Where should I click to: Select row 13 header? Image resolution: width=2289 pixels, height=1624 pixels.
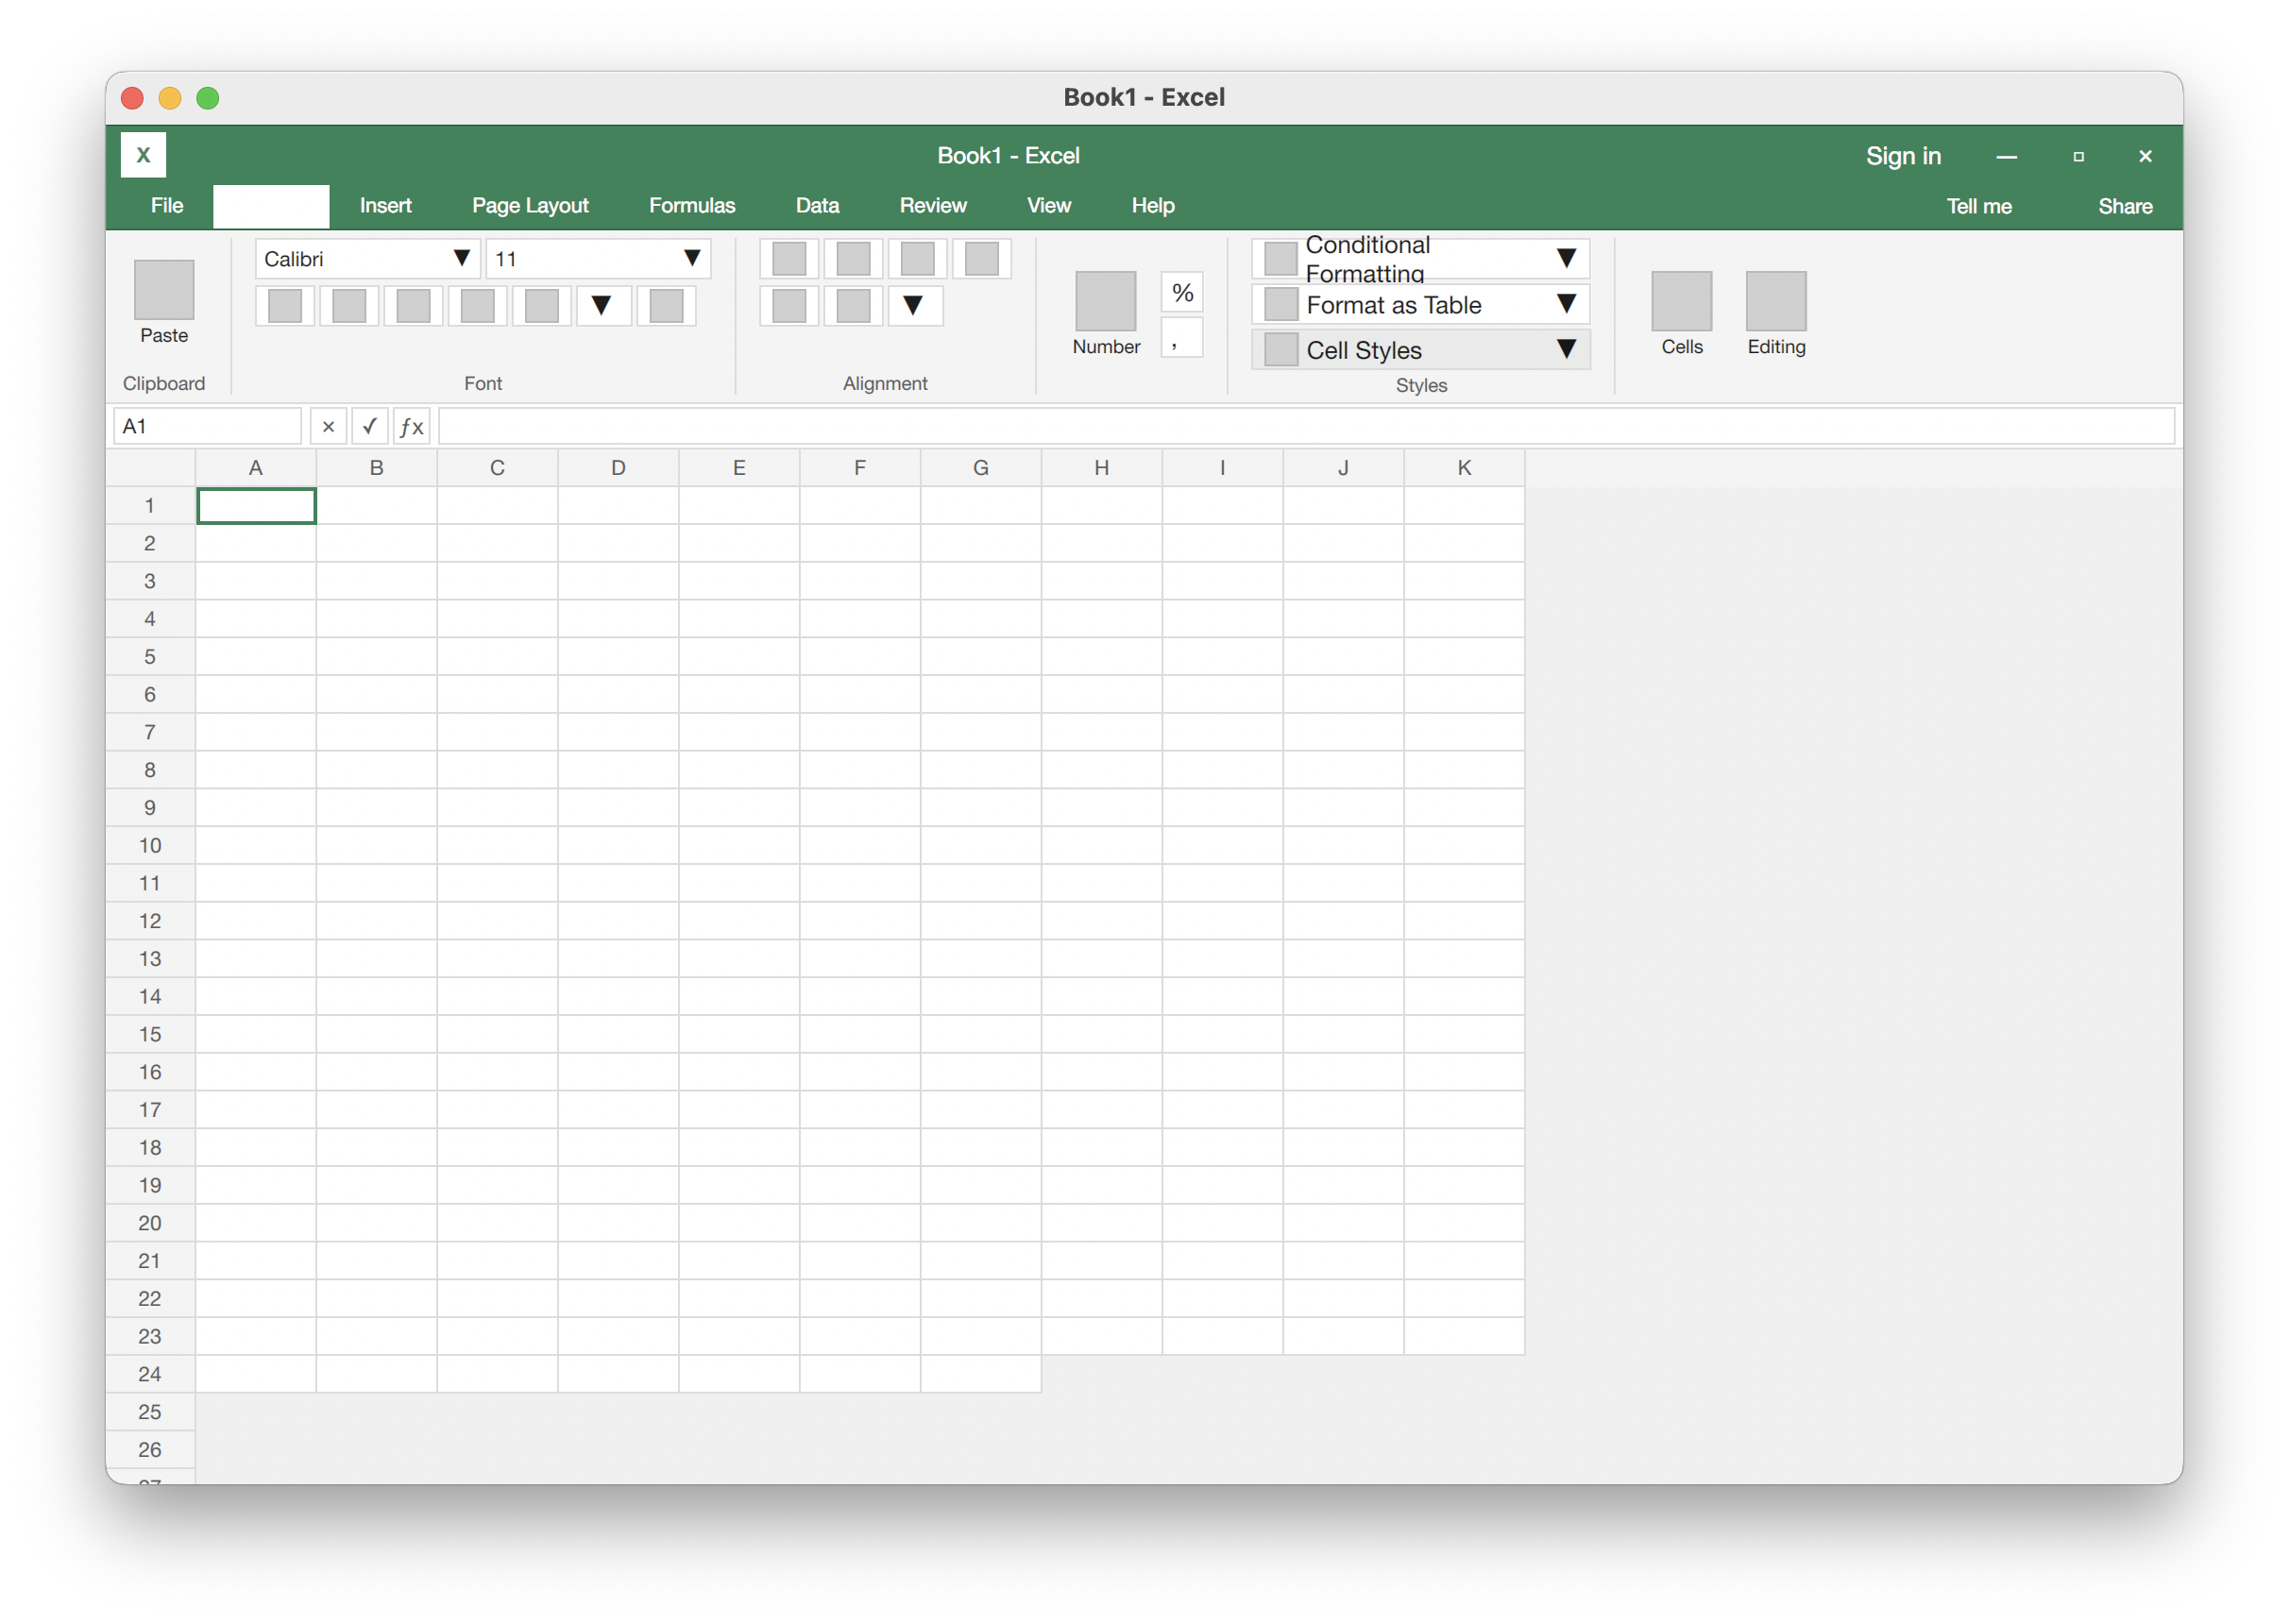pyautogui.click(x=151, y=959)
